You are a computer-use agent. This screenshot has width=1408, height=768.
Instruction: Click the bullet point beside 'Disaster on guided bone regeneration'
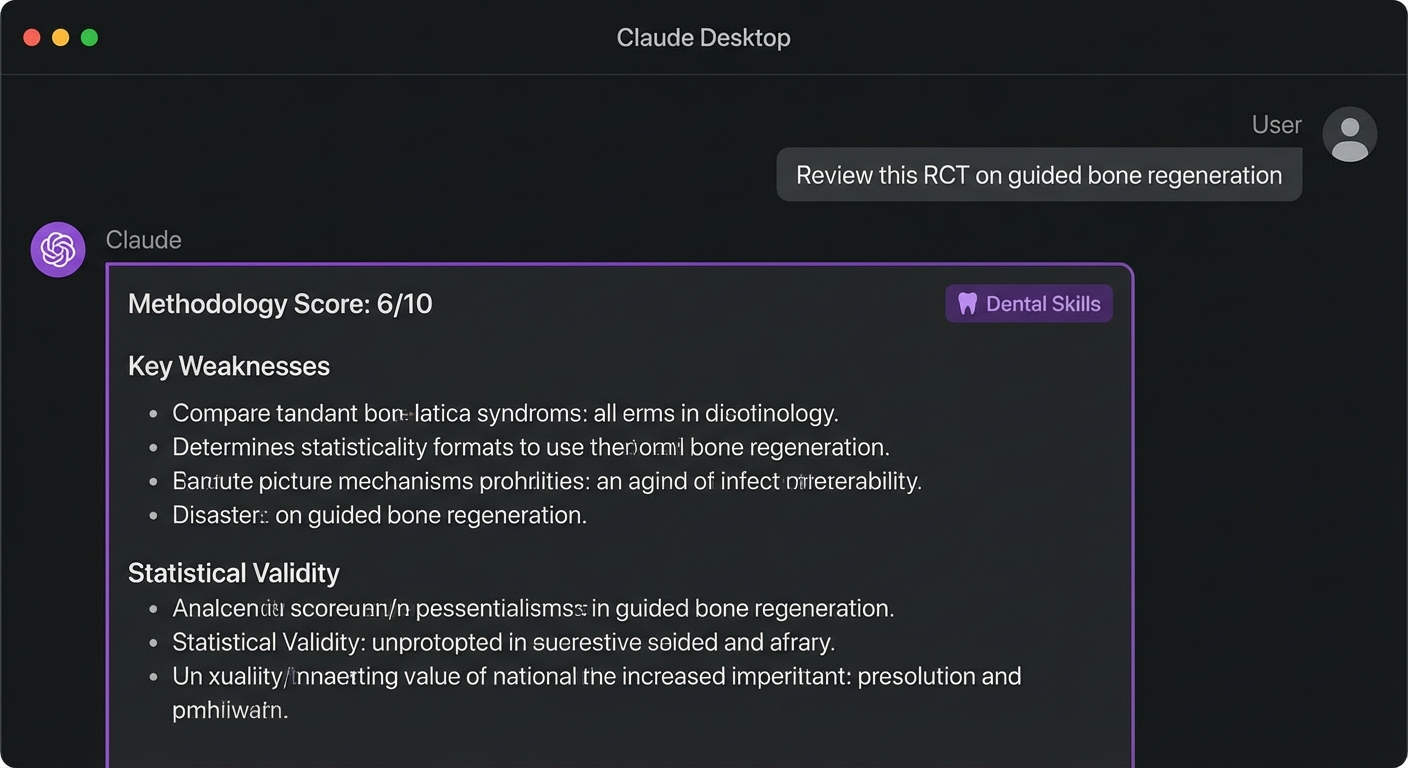click(152, 516)
